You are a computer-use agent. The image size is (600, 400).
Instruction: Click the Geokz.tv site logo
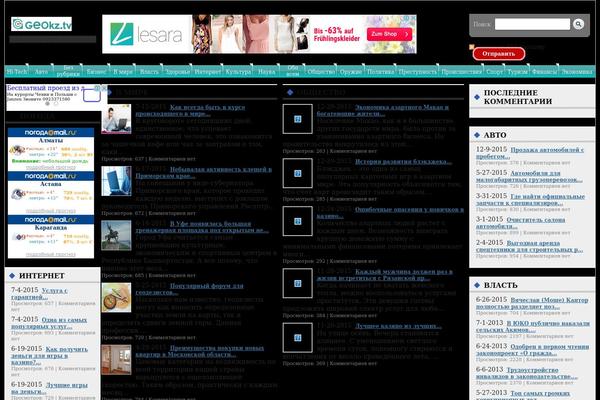pos(41,24)
